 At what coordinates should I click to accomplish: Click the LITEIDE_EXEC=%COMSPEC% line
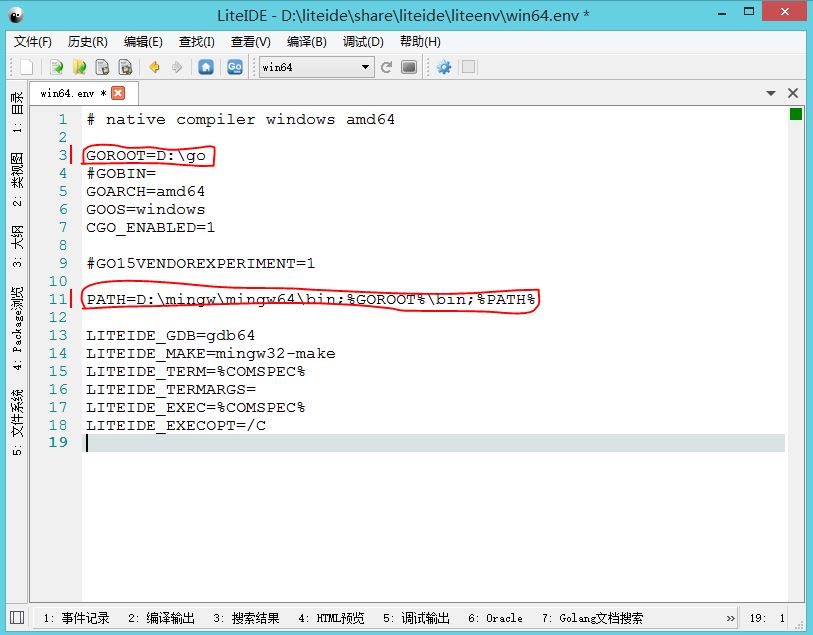195,407
